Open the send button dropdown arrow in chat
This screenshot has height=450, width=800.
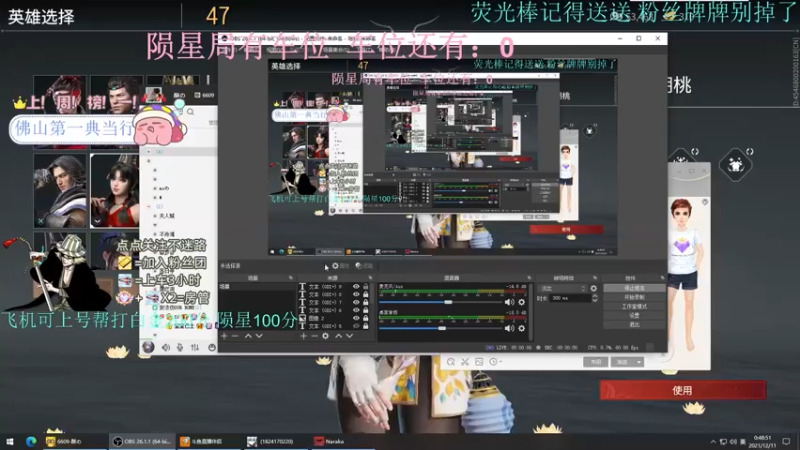pyautogui.click(x=638, y=362)
